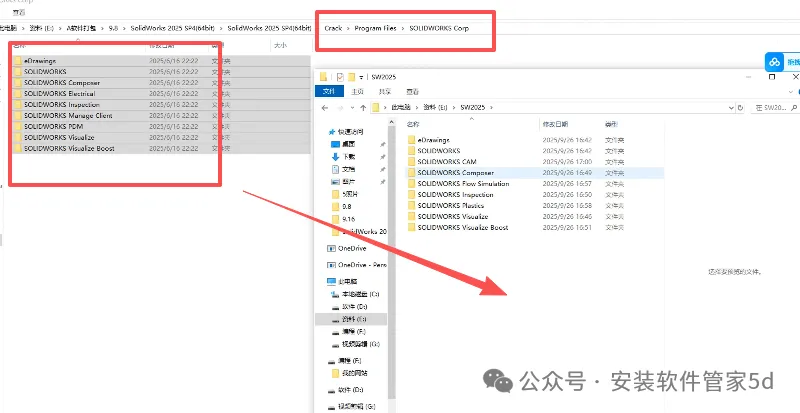The height and width of the screenshot is (413, 800).
Task: Expand the ribbon with the chevron in SW2025
Action: [791, 92]
